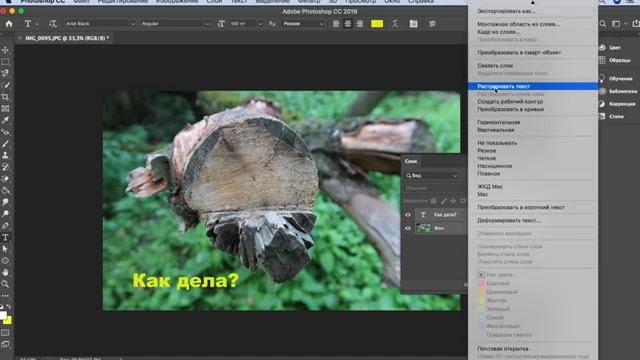Open the Цвет panel icon
Screen dimensions: 640x360
602,47
